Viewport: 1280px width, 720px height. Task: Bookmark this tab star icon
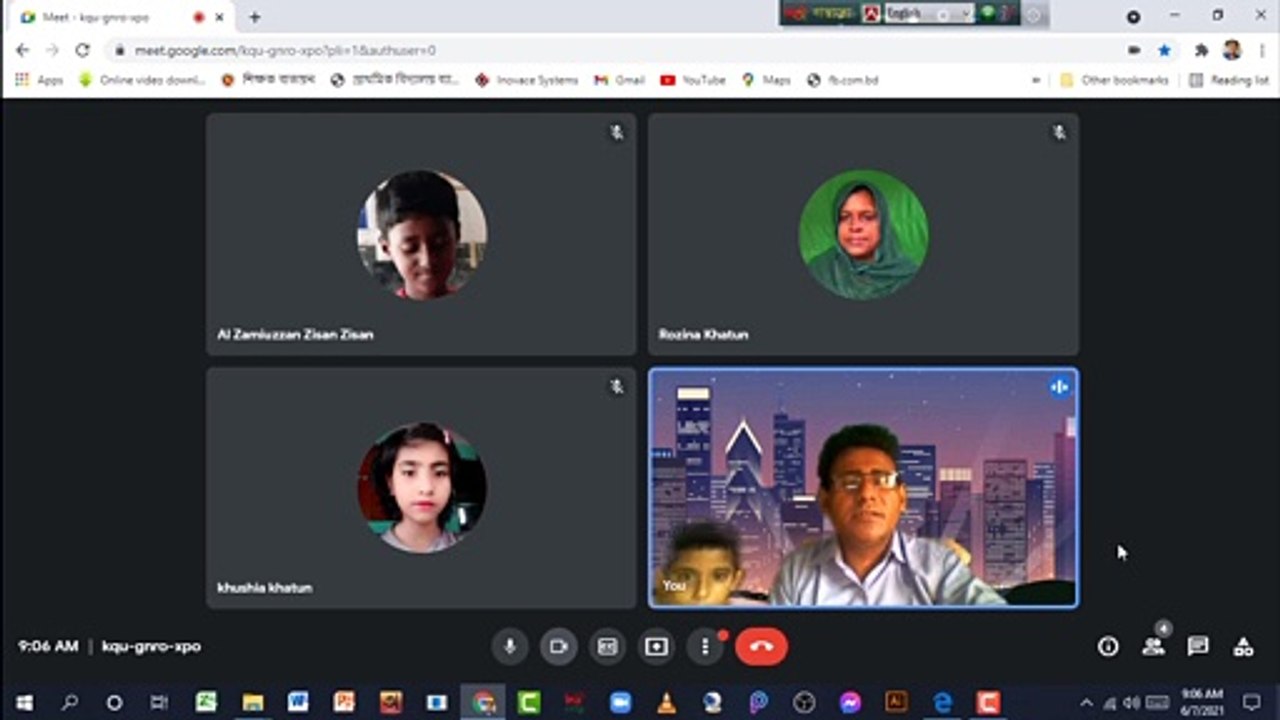pos(1164,50)
